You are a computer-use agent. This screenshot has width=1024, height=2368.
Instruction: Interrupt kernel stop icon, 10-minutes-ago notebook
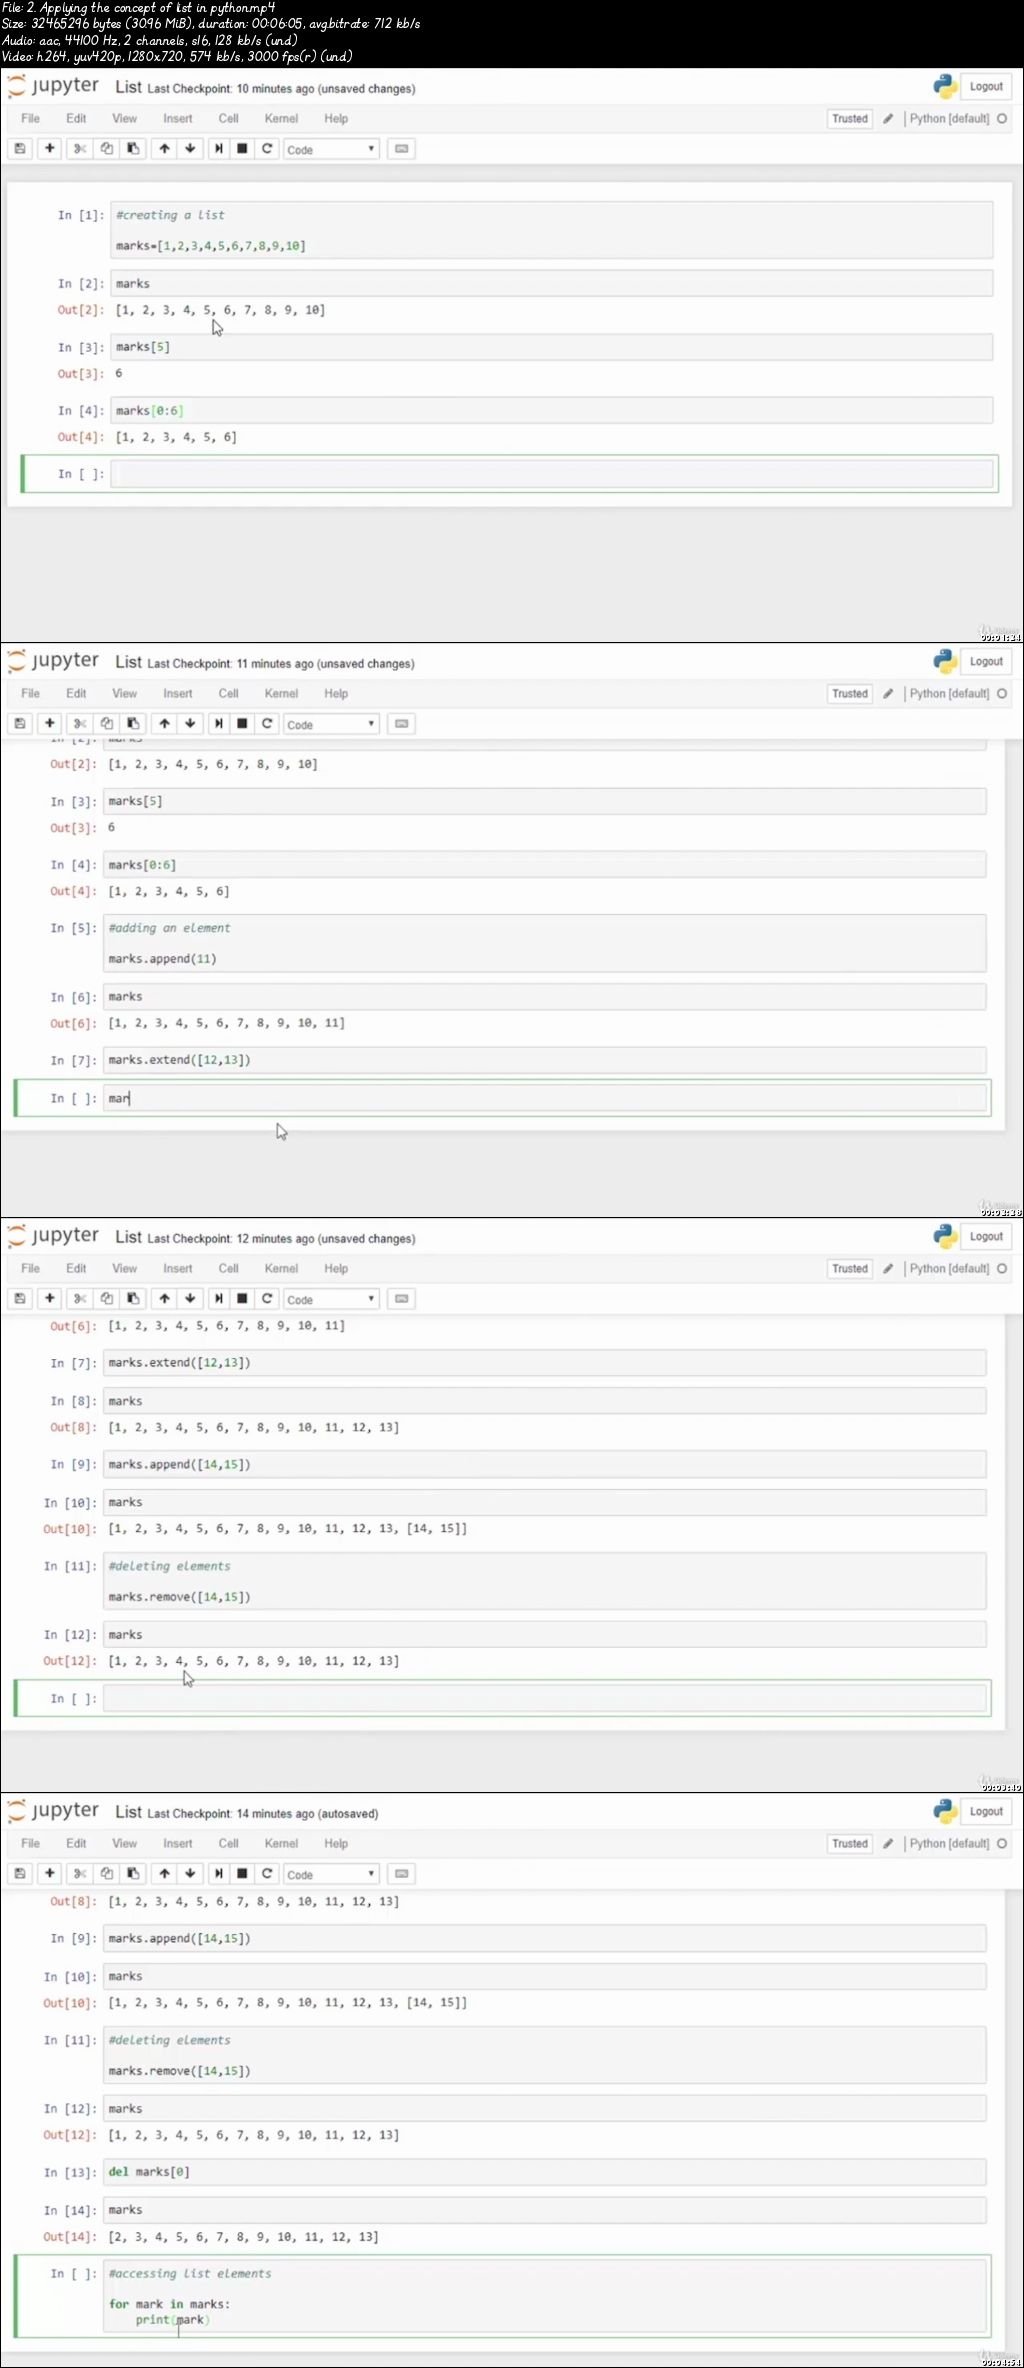tap(242, 149)
